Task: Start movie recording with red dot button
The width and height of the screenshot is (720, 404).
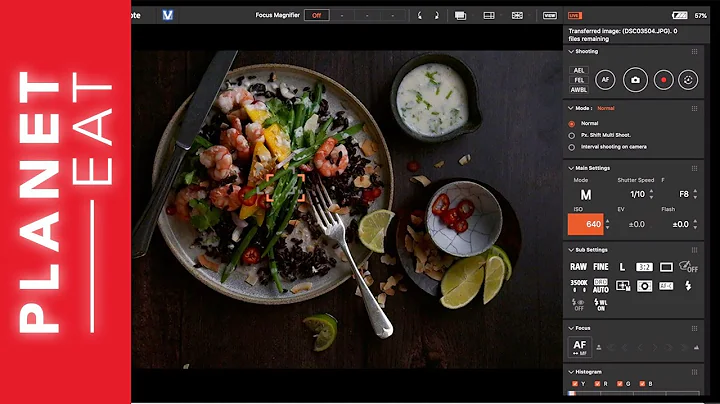Action: (664, 80)
